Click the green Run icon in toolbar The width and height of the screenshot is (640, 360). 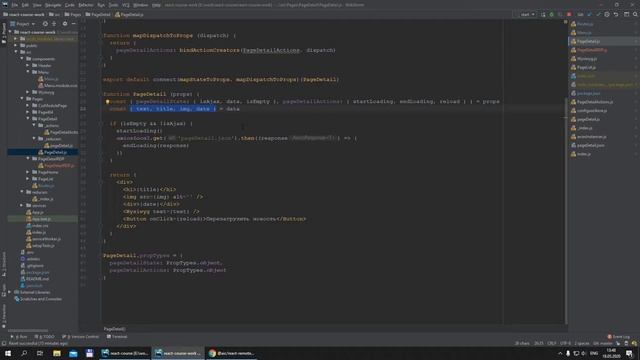coord(551,14)
